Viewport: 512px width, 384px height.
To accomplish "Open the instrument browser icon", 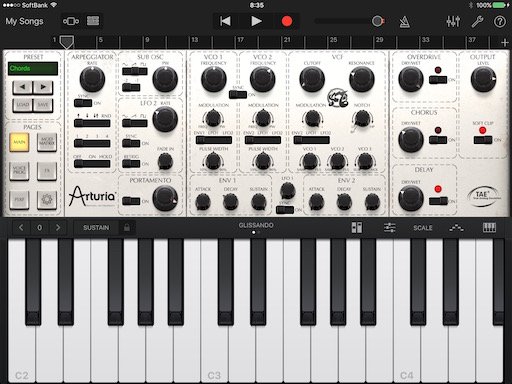I will (71, 21).
